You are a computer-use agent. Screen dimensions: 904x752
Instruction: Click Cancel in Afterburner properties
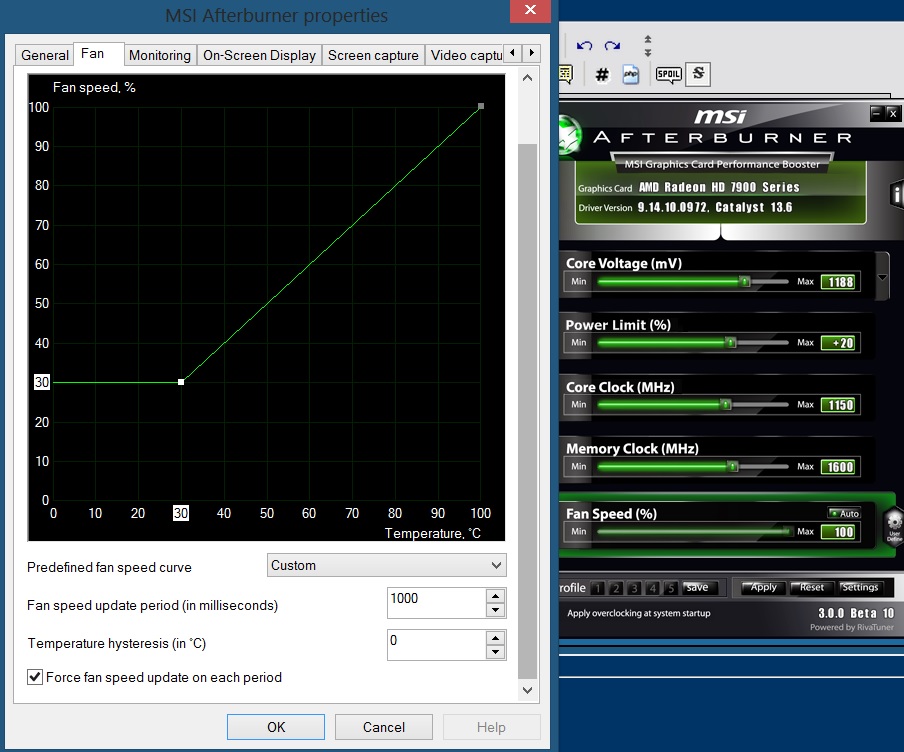[x=383, y=727]
